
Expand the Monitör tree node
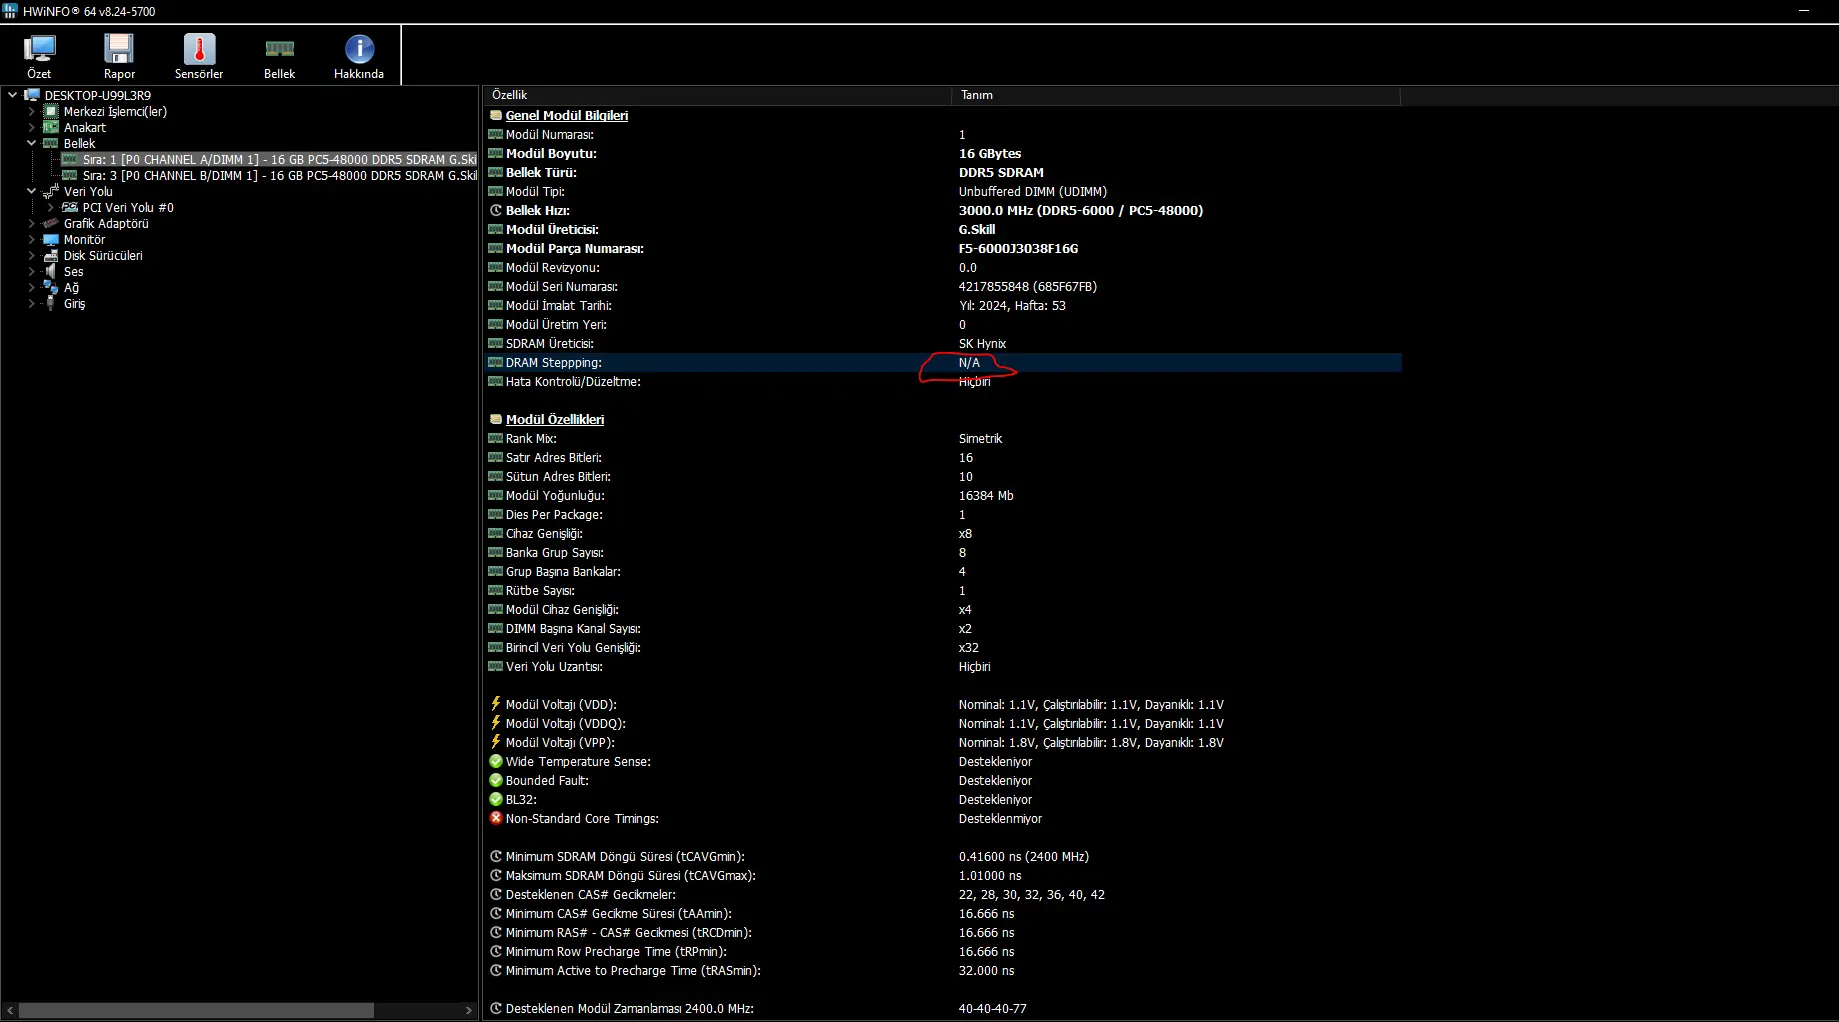(x=32, y=239)
